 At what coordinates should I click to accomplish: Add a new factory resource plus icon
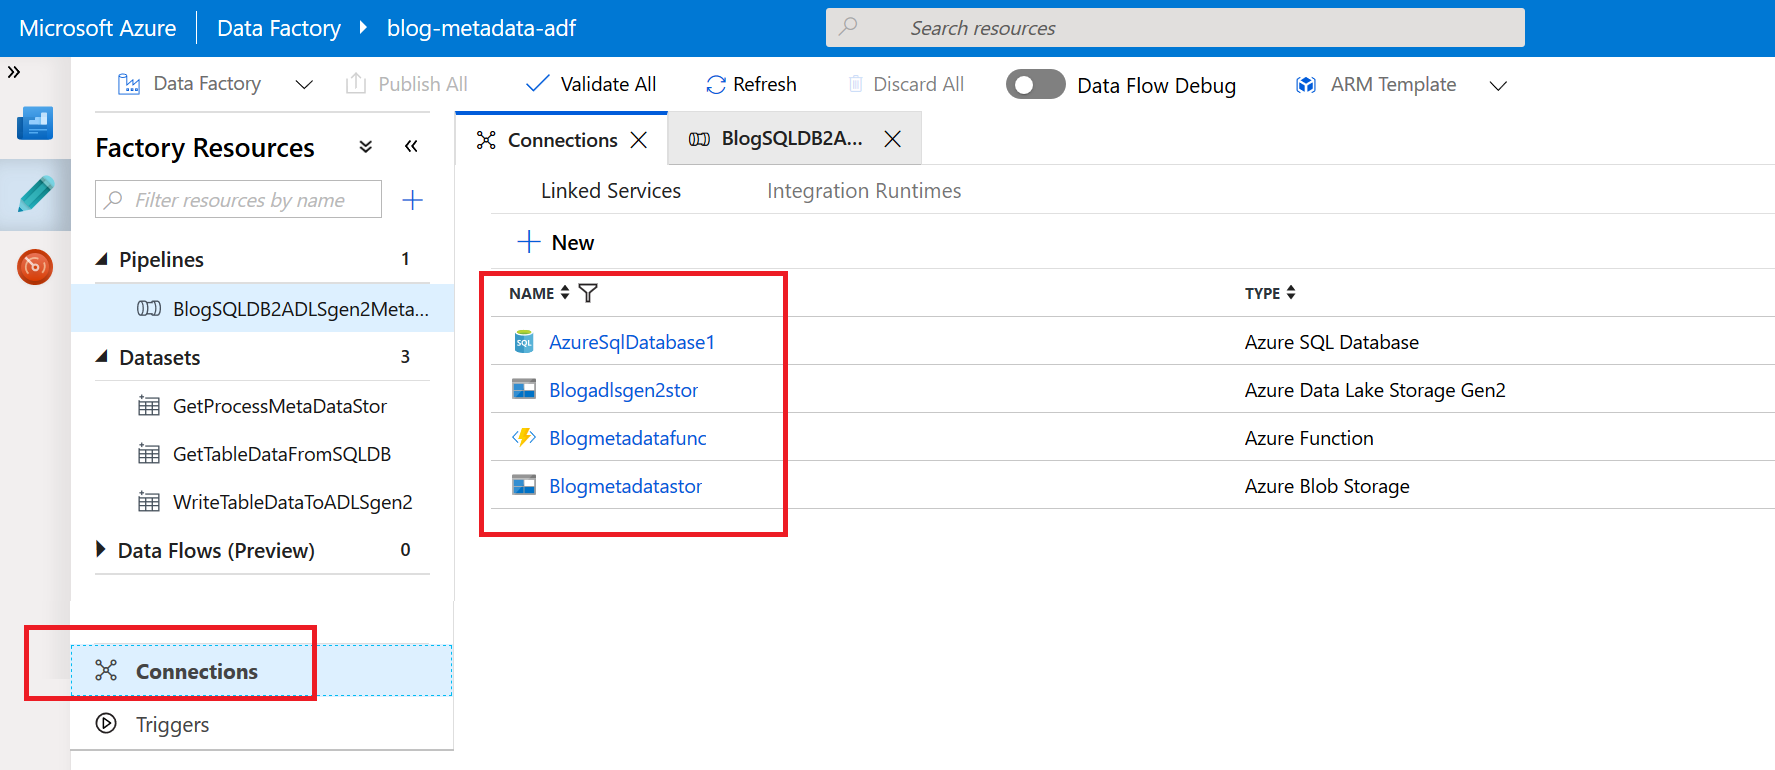click(x=412, y=200)
